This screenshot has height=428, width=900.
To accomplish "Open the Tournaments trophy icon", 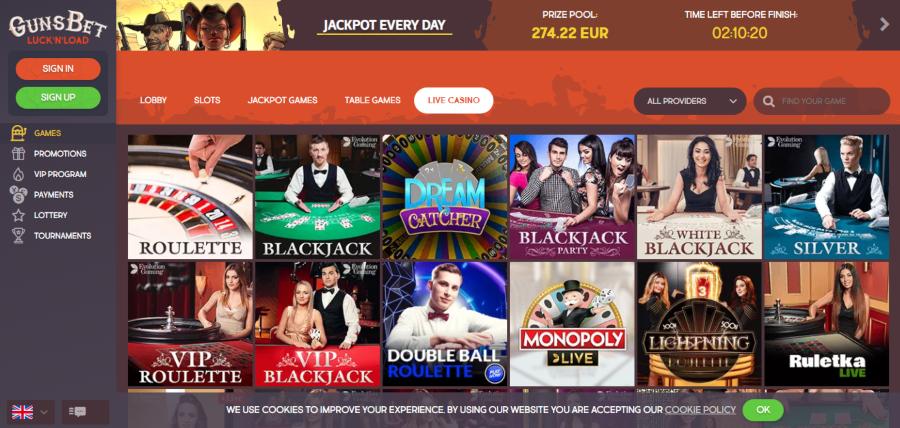I will click(18, 236).
